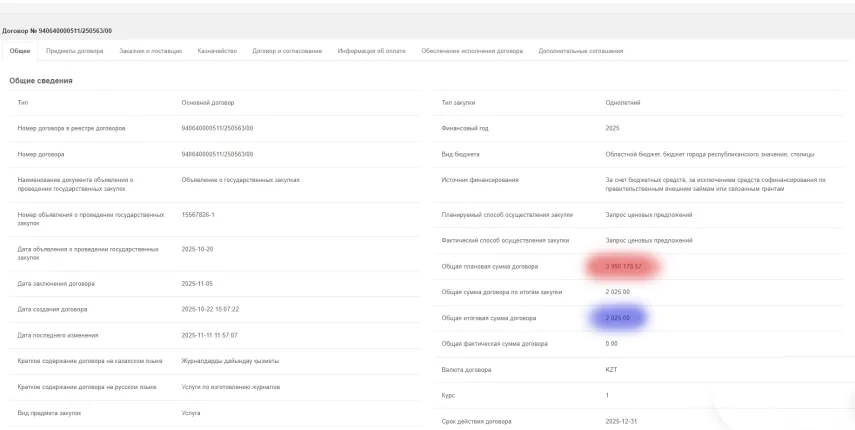This screenshot has height=430, width=855.
Task: Click the Объявление о государственных закупках value
Action: click(x=240, y=179)
